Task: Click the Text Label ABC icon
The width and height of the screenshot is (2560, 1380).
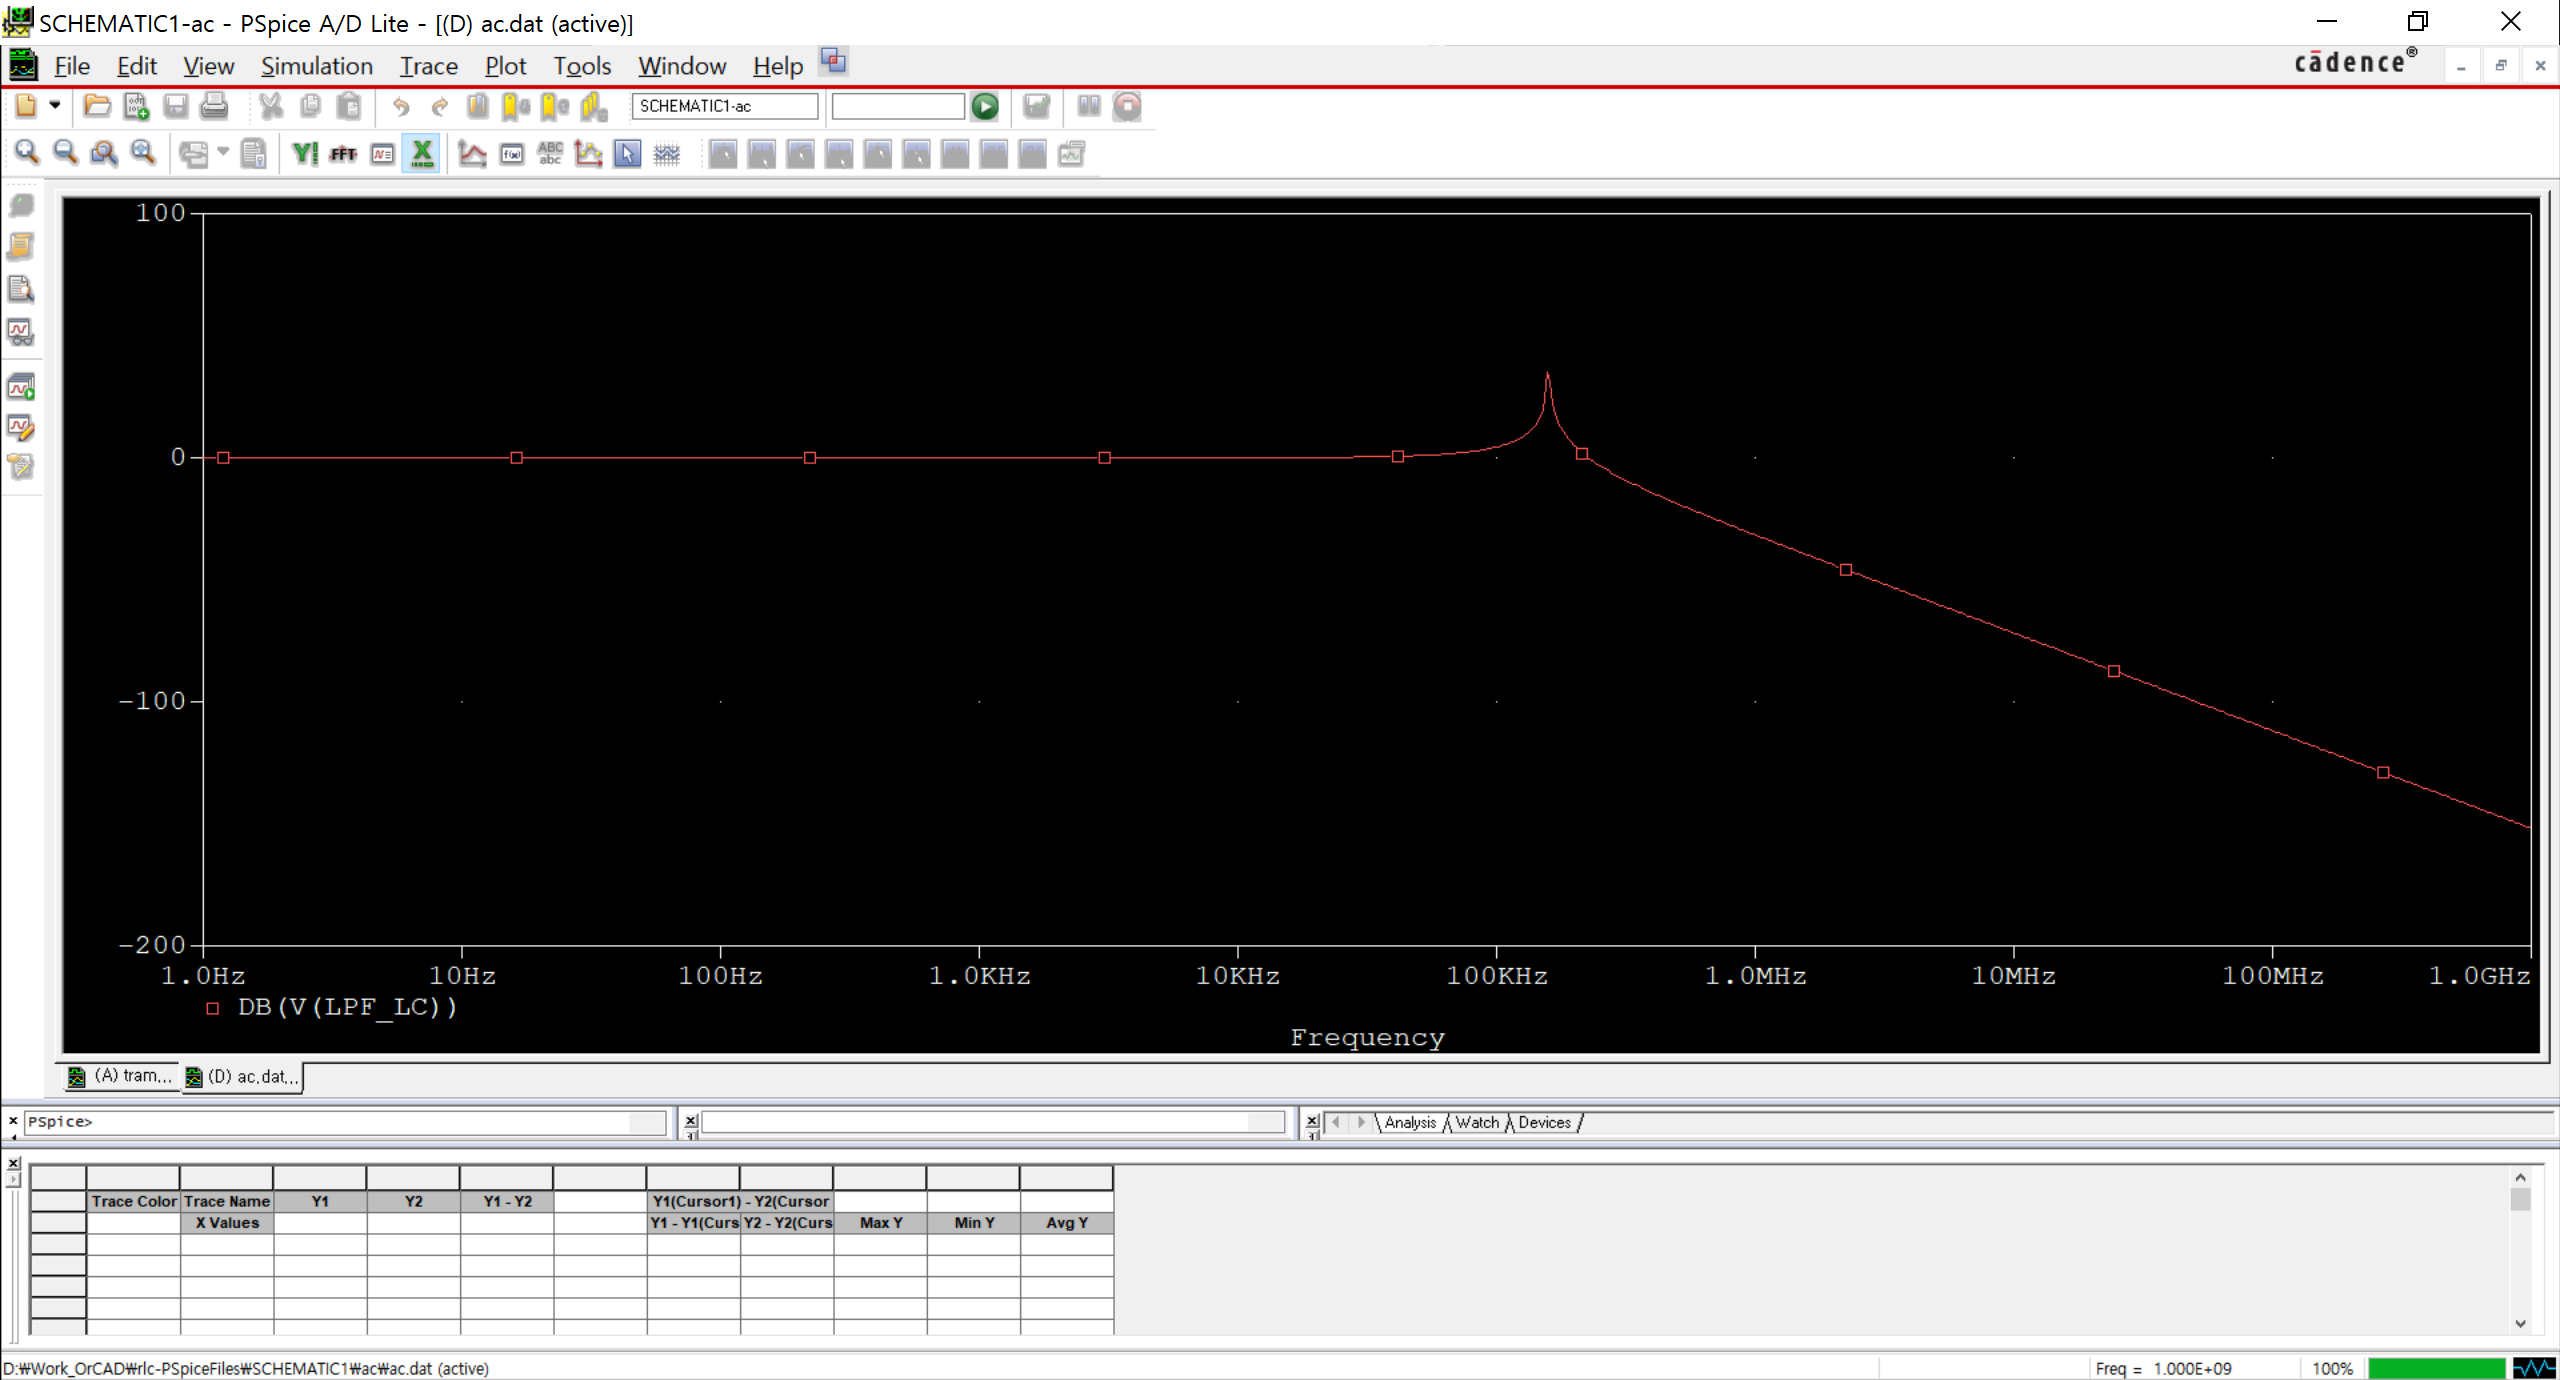Action: tap(550, 154)
